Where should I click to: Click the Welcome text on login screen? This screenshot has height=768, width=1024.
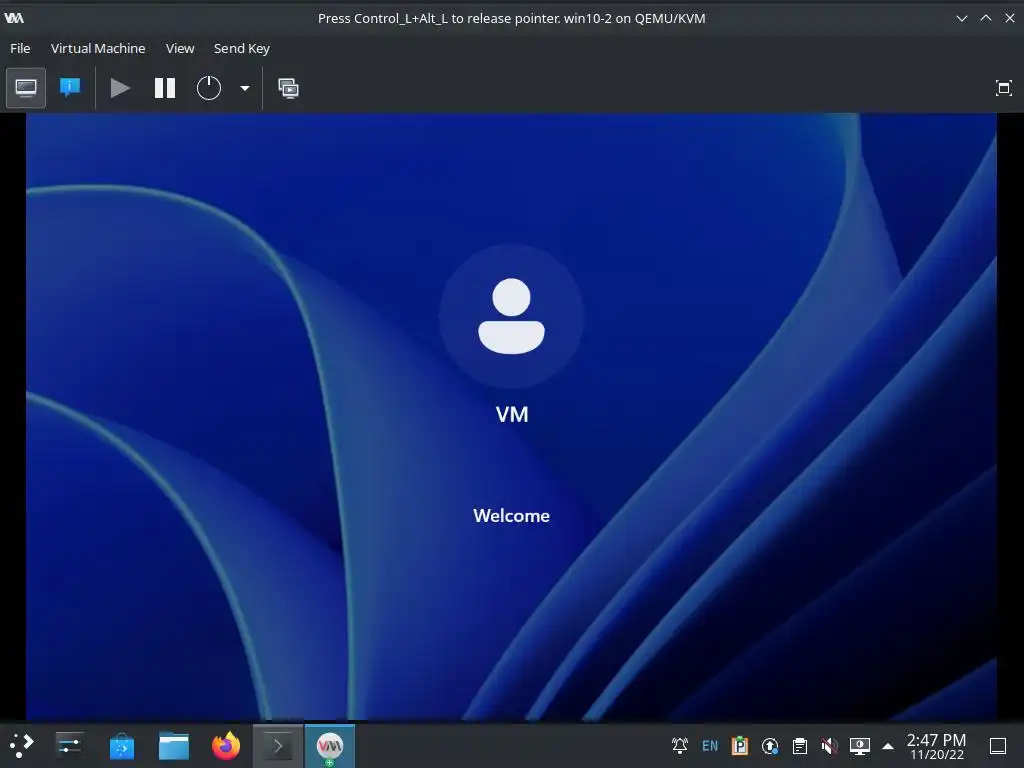(511, 516)
